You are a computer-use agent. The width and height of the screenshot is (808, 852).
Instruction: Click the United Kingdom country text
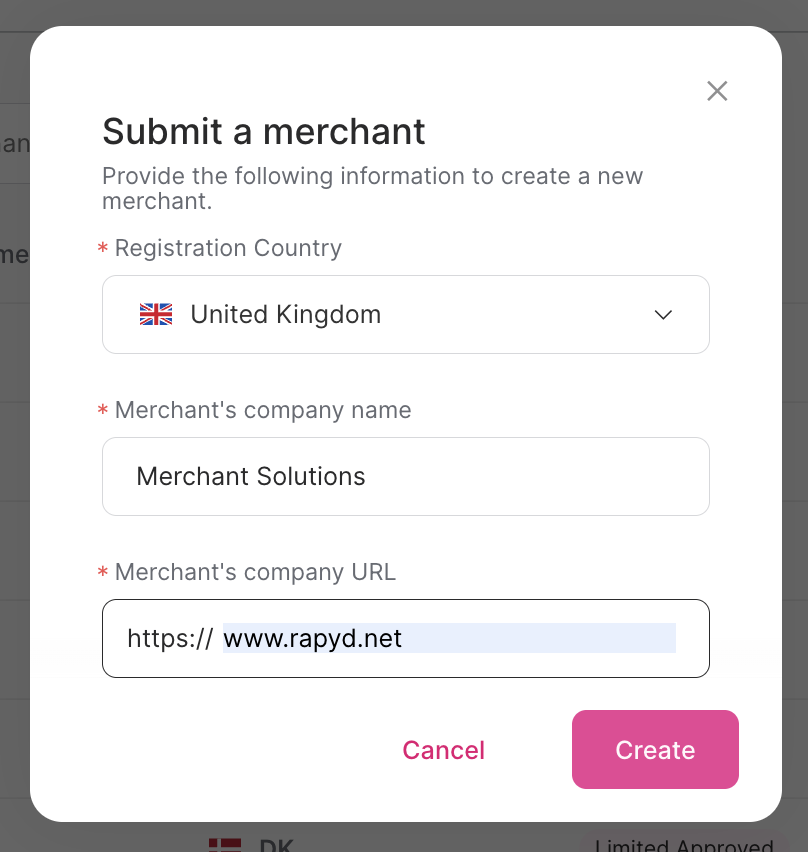click(287, 314)
